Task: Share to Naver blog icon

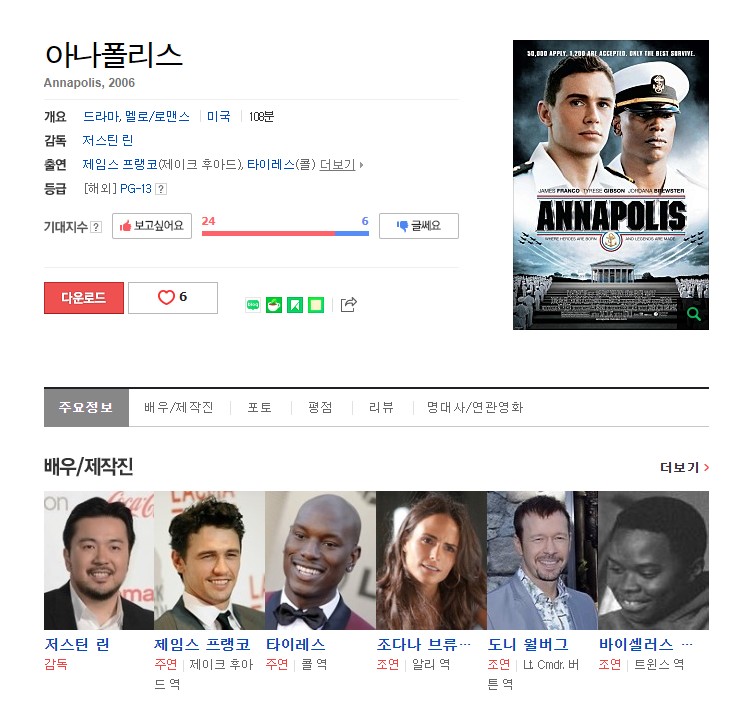Action: [x=253, y=305]
